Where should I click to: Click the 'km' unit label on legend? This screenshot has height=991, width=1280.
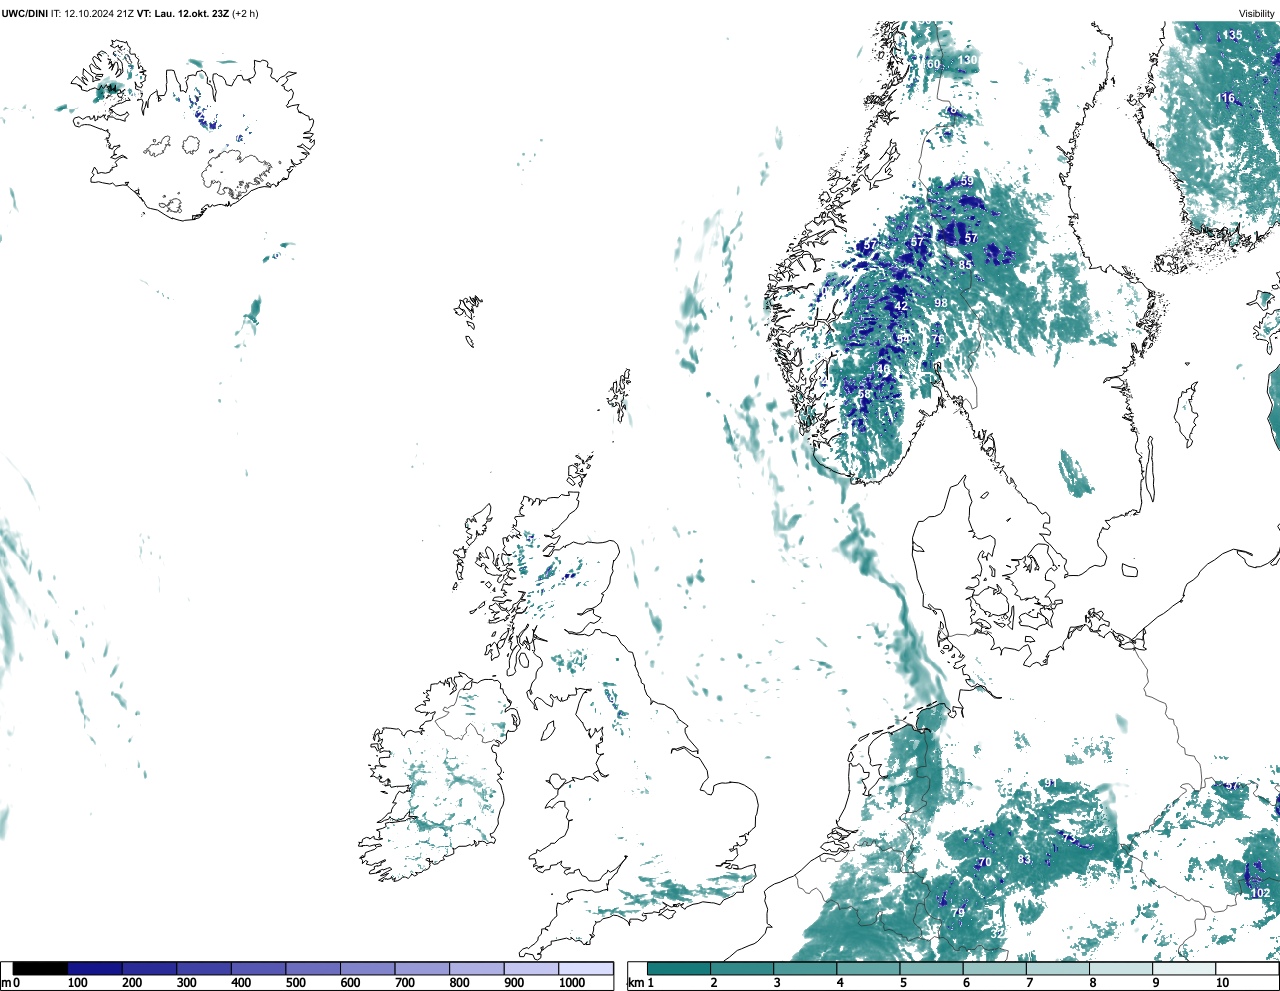coord(635,983)
